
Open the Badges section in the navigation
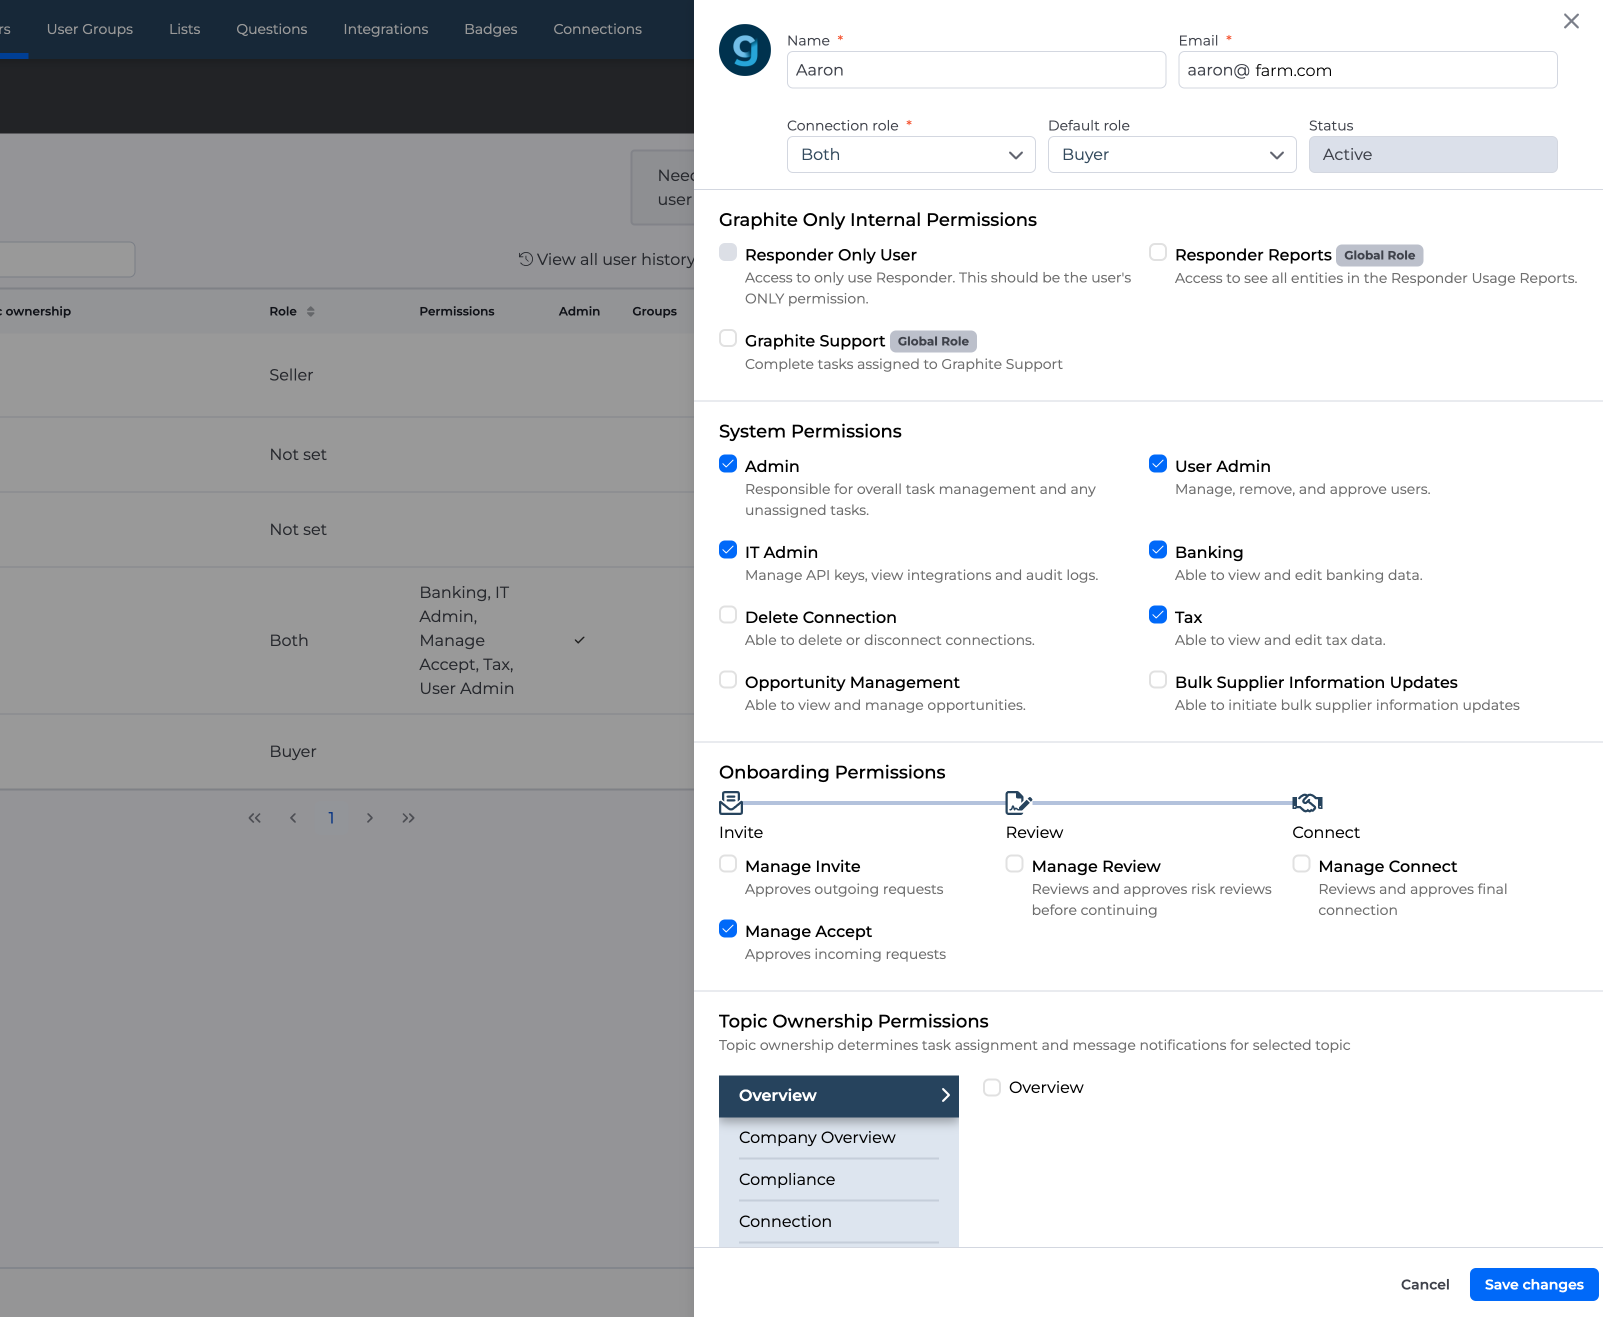click(490, 29)
